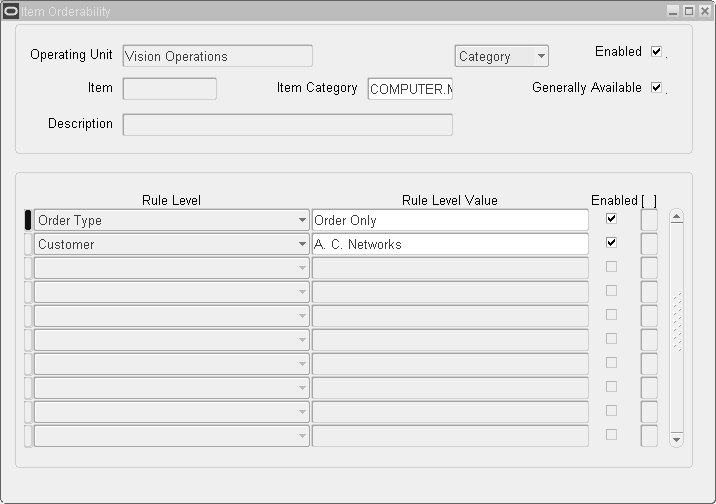Open the Category criteria dropdown
This screenshot has height=504, width=716.
pyautogui.click(x=501, y=56)
